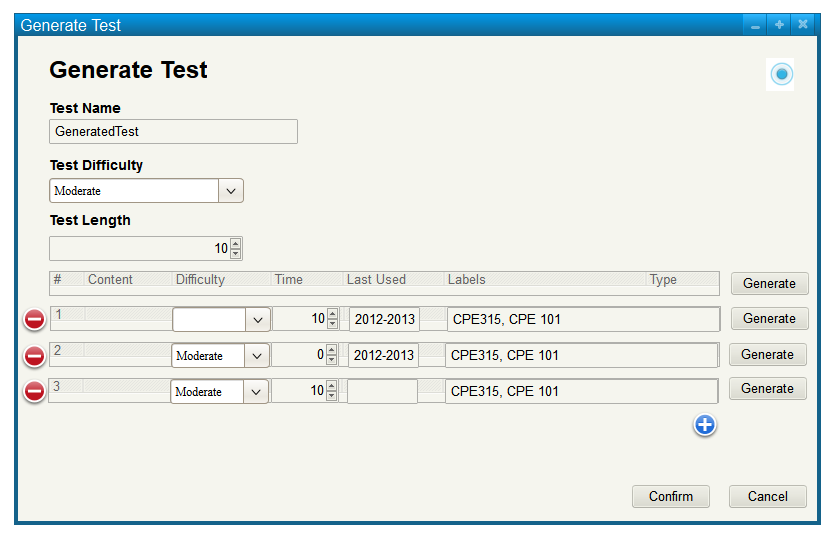Viewport: 832px width, 538px height.
Task: Confirm the generated test
Action: (670, 496)
